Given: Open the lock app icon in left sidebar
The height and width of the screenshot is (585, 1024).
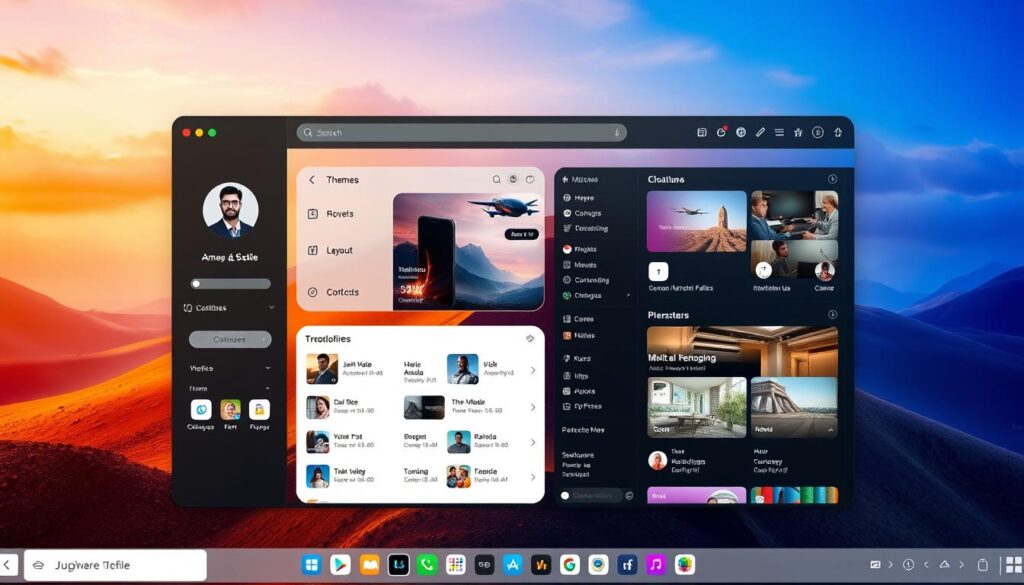Looking at the screenshot, I should 259,410.
